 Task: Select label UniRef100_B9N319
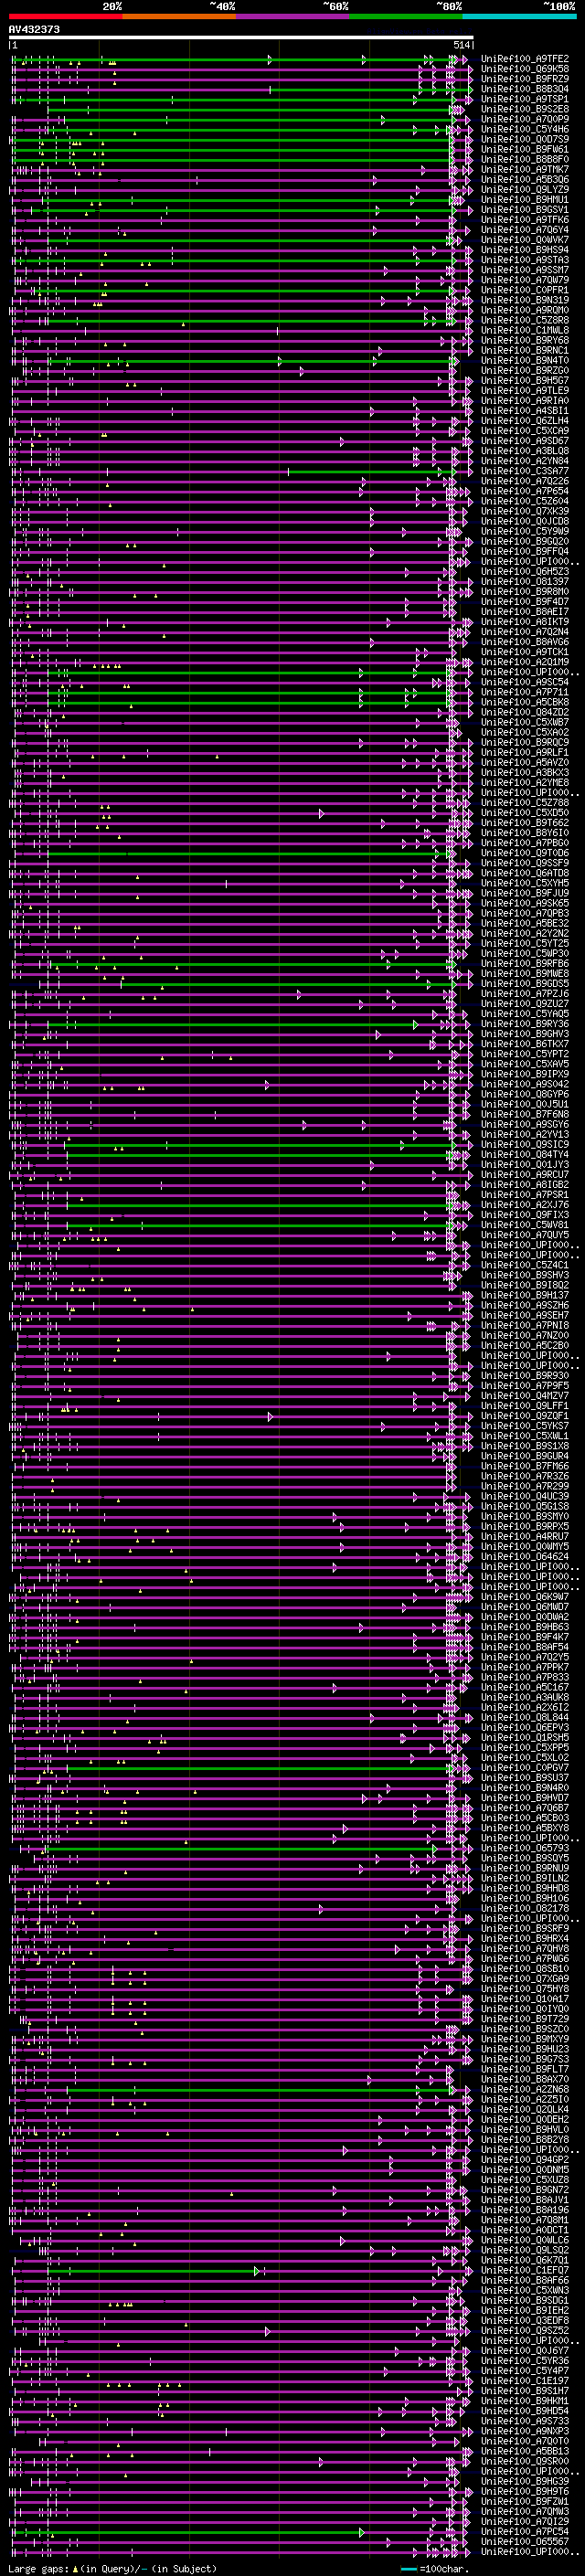click(x=525, y=300)
